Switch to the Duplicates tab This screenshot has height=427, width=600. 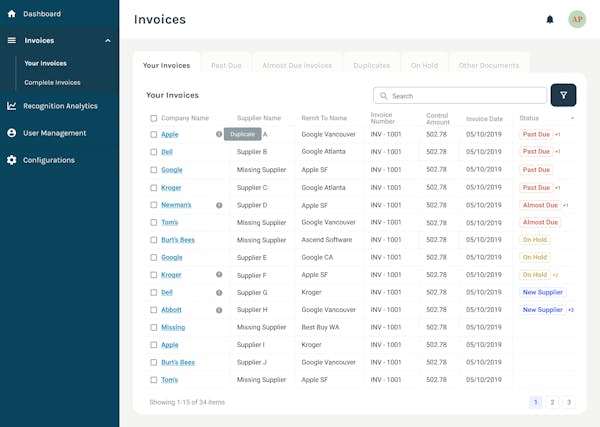pyautogui.click(x=372, y=65)
